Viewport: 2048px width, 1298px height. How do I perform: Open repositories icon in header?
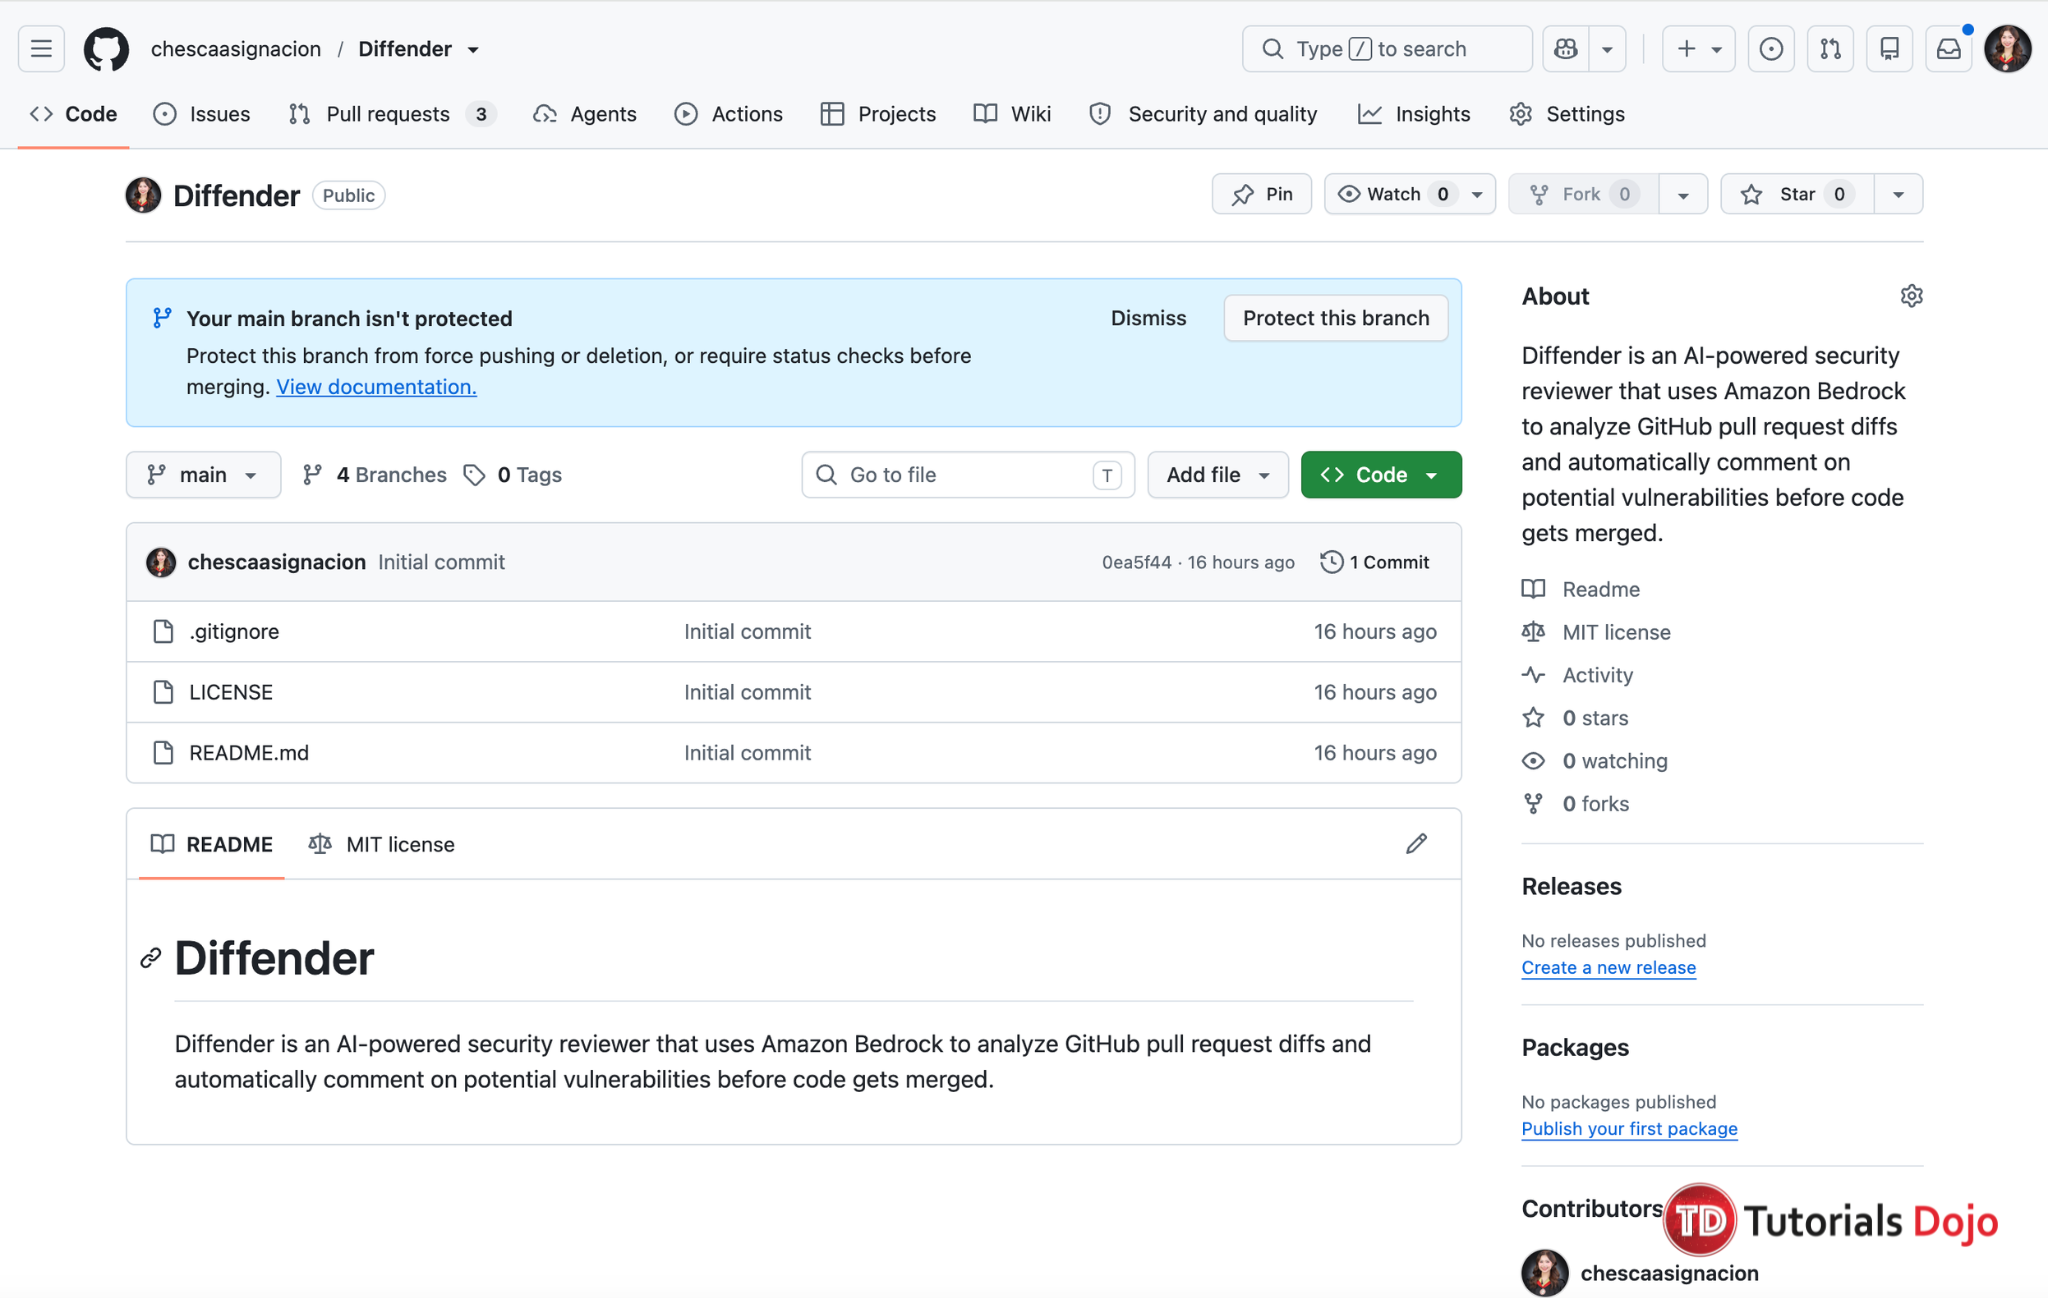[x=1890, y=49]
